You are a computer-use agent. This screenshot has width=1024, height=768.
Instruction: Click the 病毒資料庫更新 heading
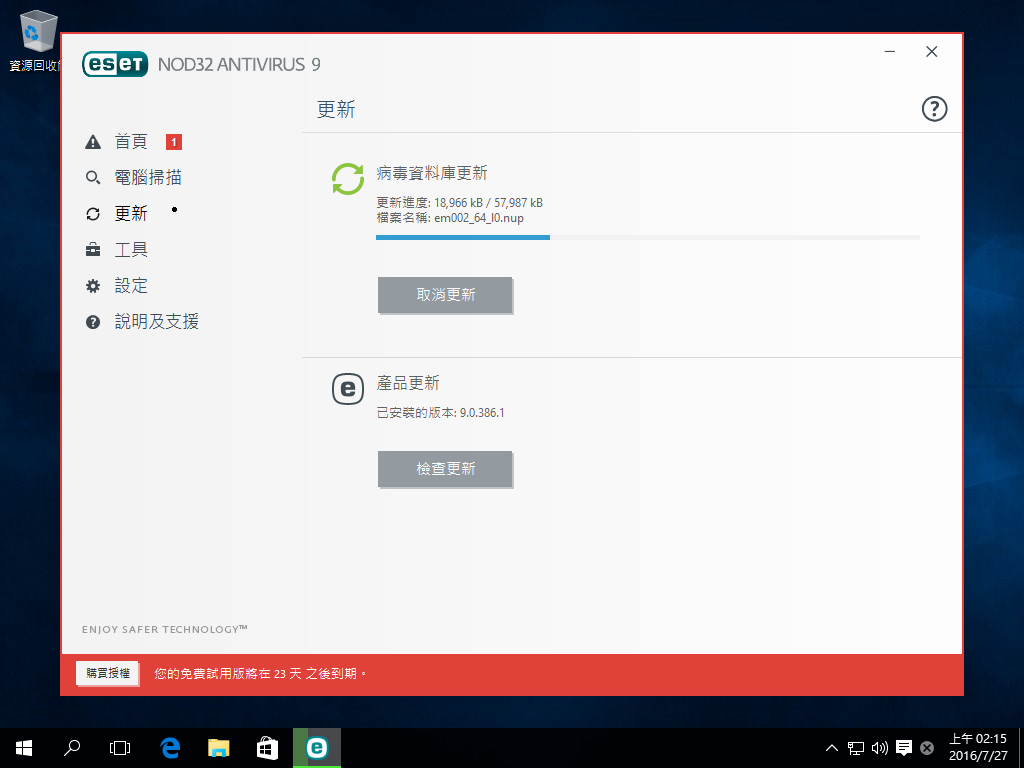pyautogui.click(x=432, y=173)
